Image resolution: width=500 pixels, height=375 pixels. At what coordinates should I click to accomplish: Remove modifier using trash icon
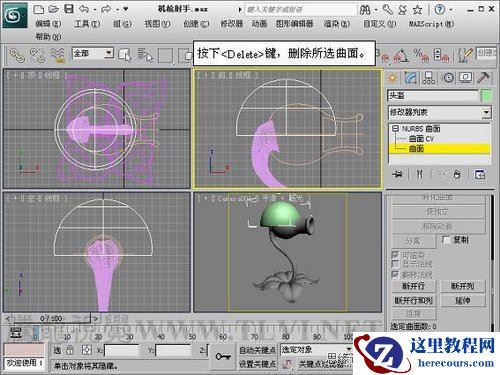(457, 174)
